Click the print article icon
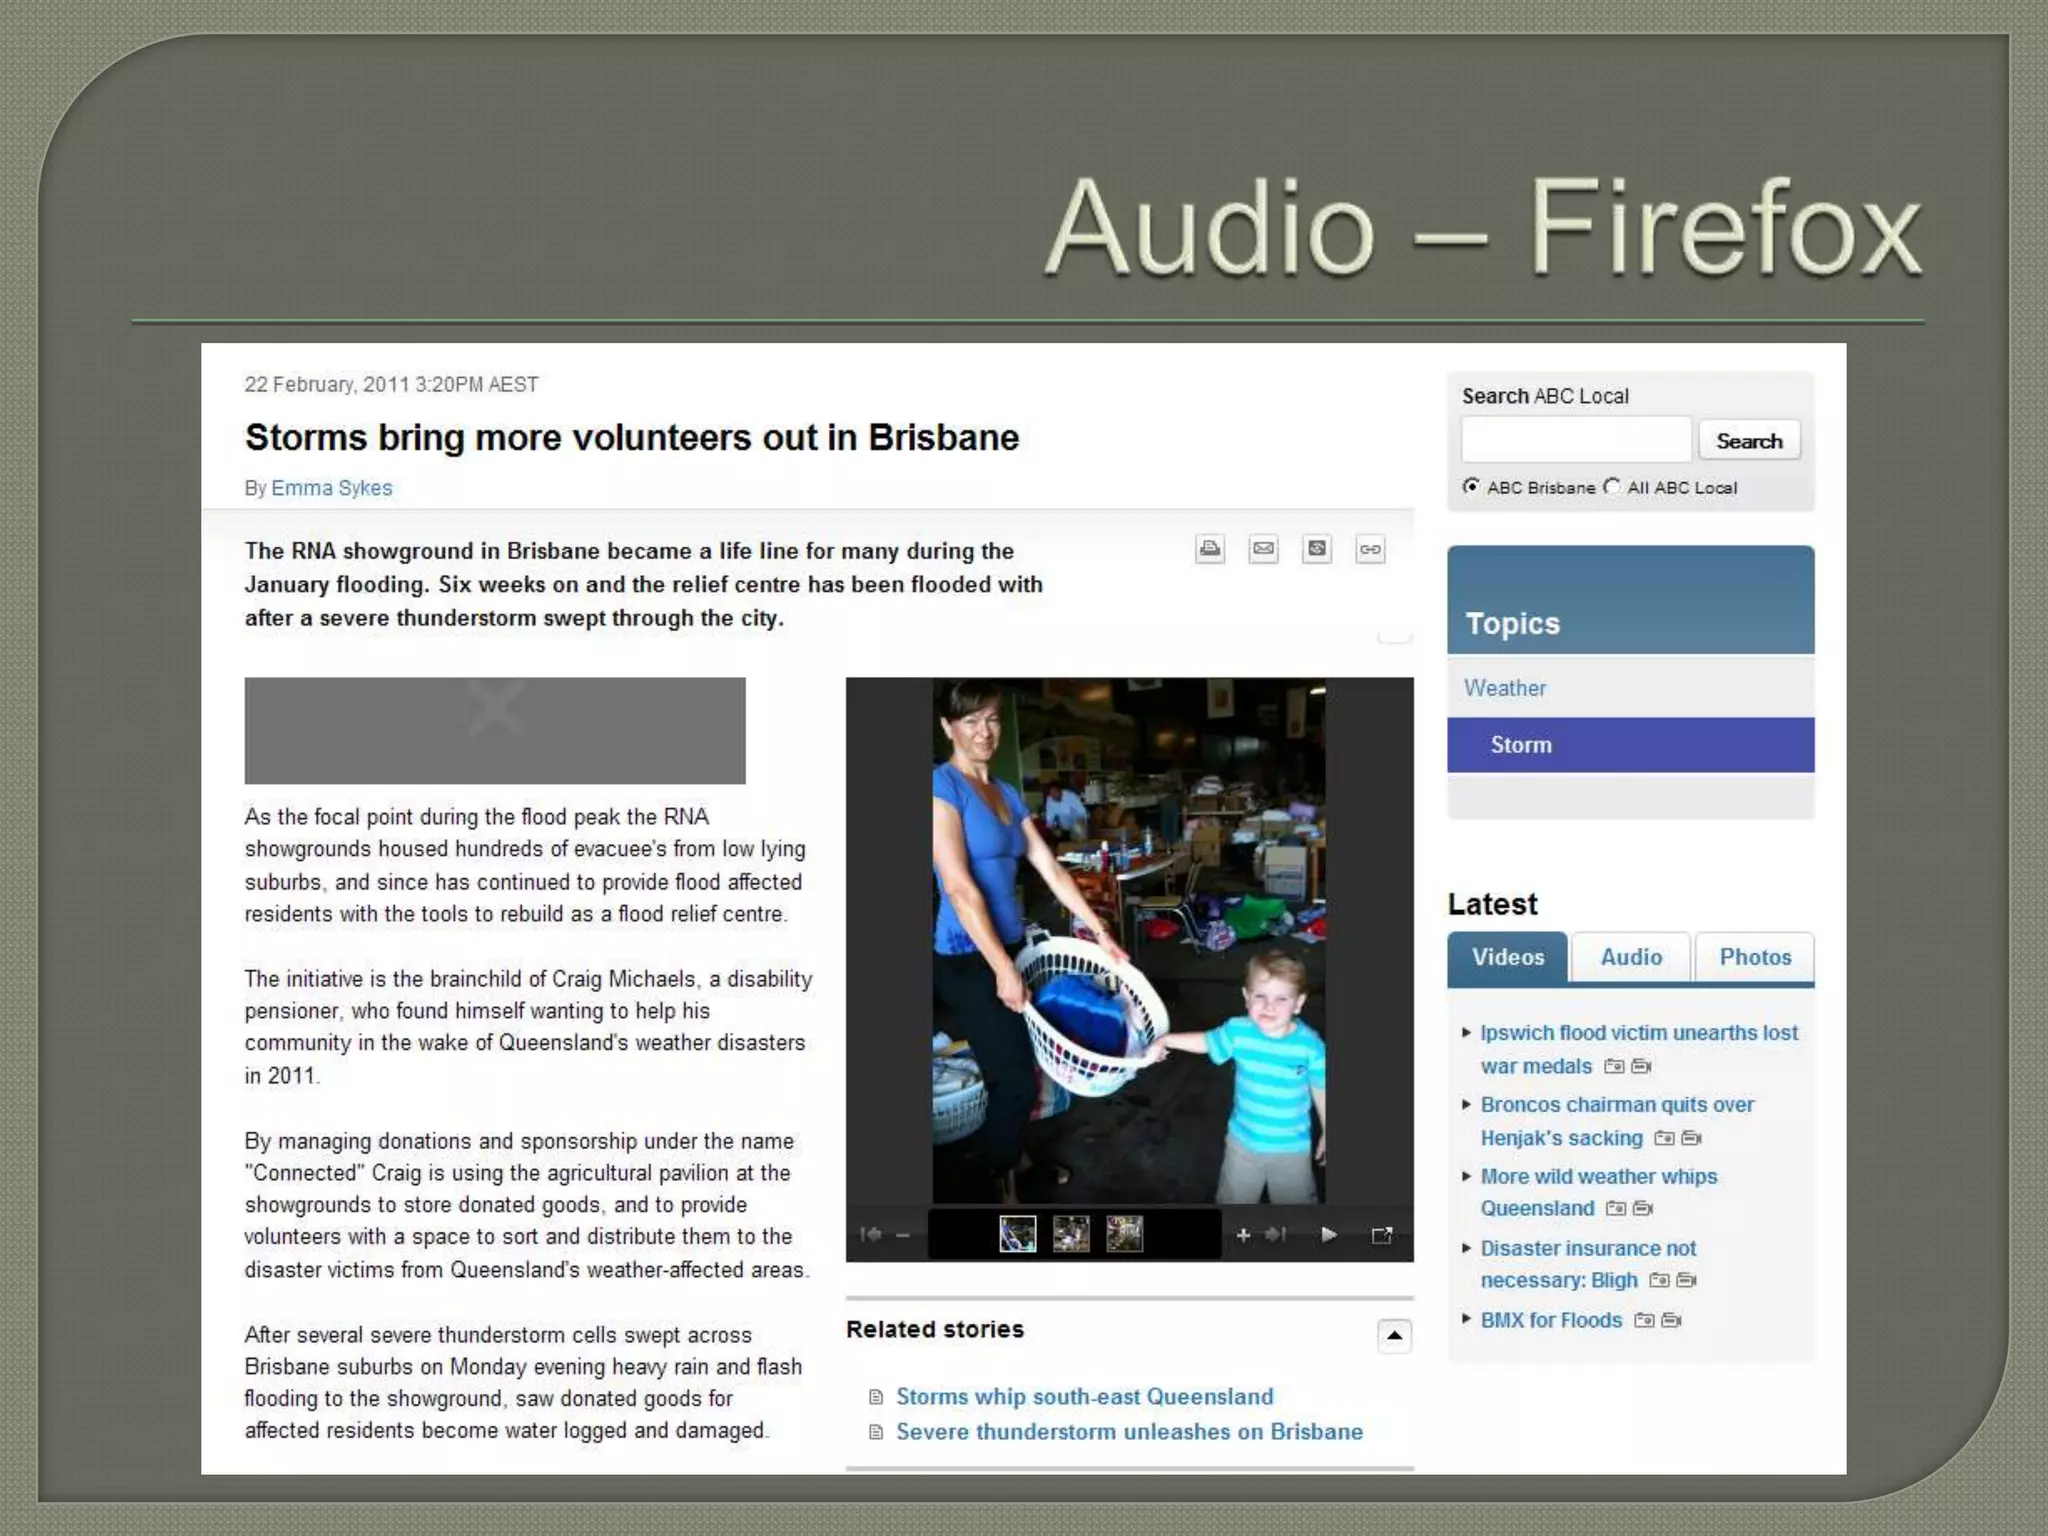The width and height of the screenshot is (2048, 1536). 1210,549
